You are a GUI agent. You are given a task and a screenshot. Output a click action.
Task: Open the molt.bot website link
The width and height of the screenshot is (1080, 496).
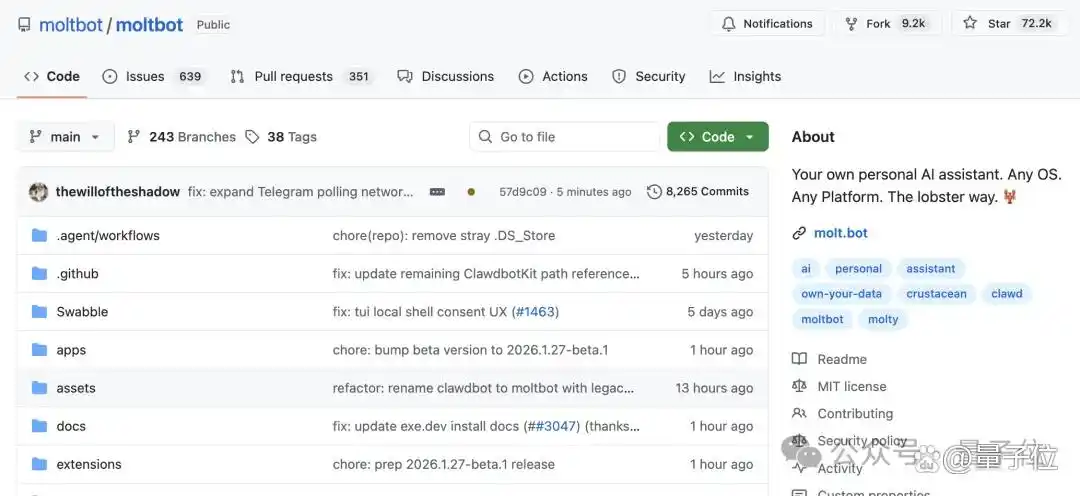click(841, 233)
